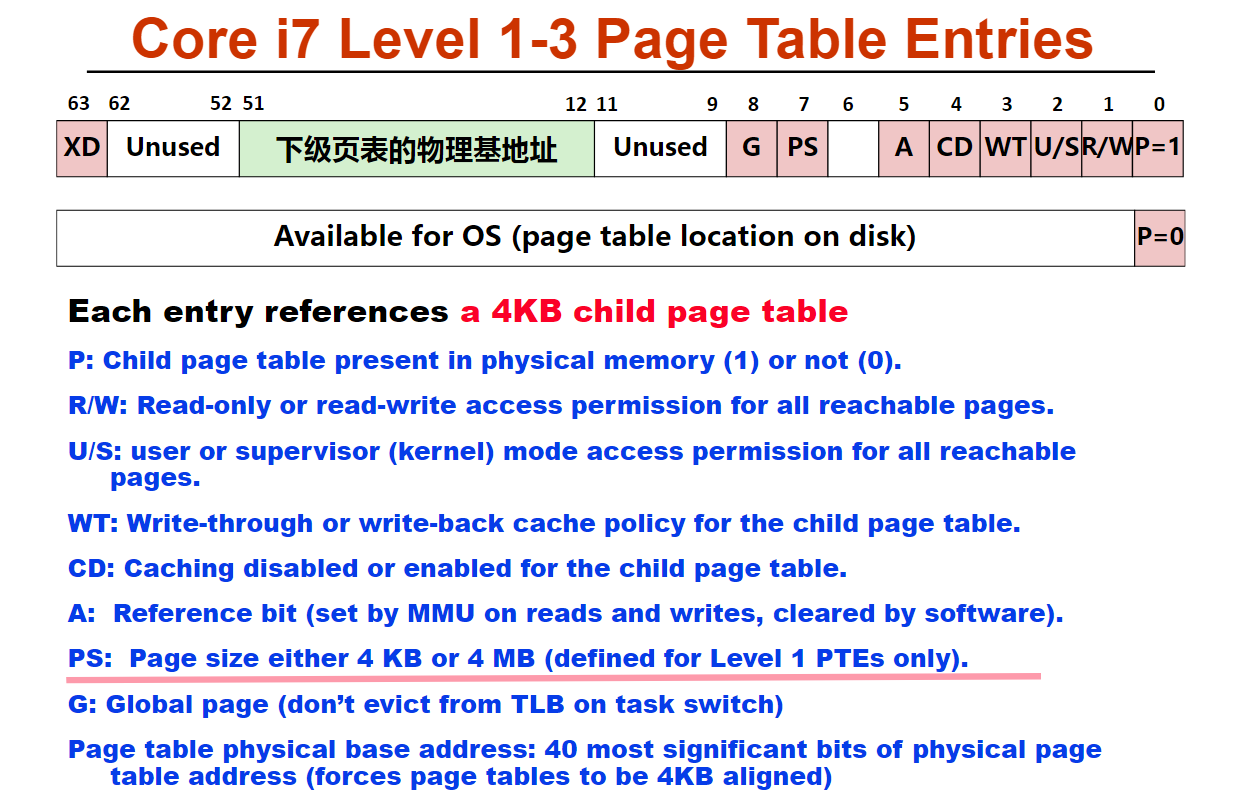Click the "PS: Page size either 4 KB" line

click(x=518, y=659)
